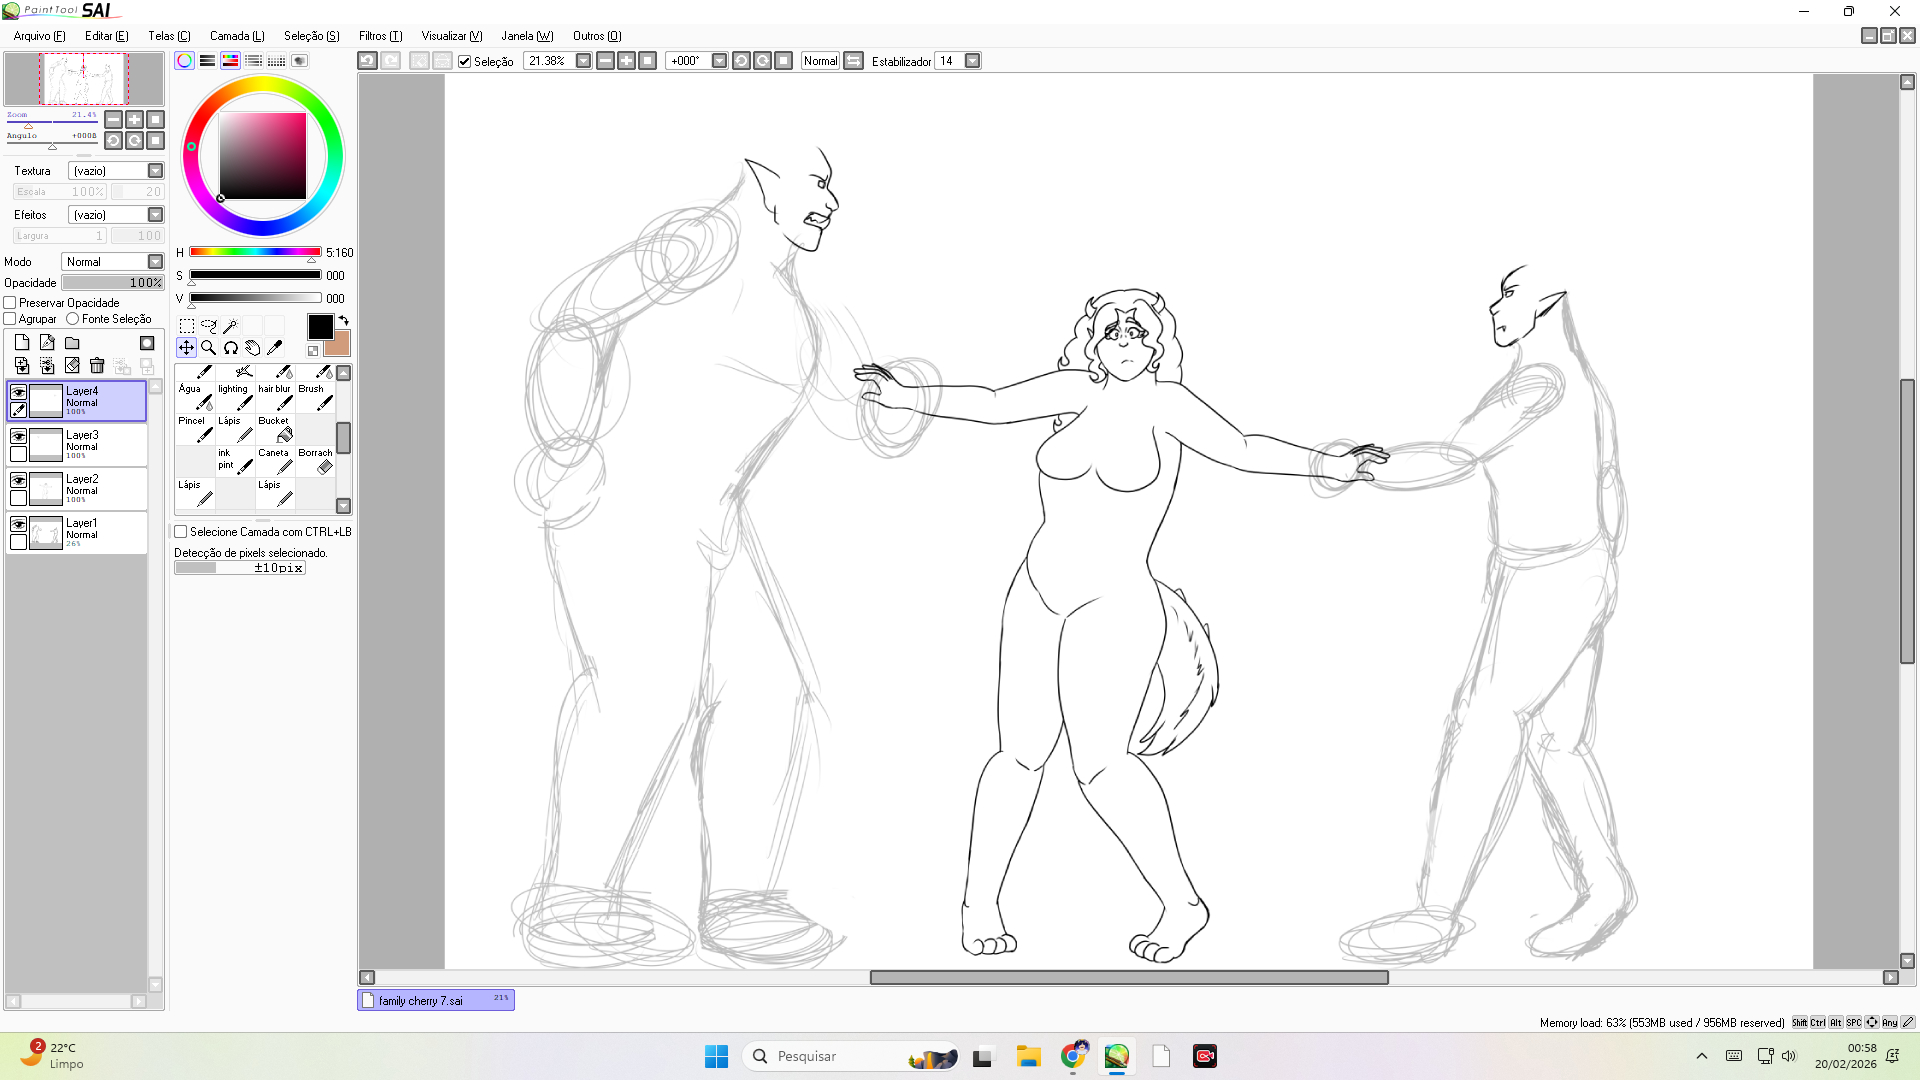
Task: Check Selecione Camada com CTRL+LB
Action: [x=181, y=532]
